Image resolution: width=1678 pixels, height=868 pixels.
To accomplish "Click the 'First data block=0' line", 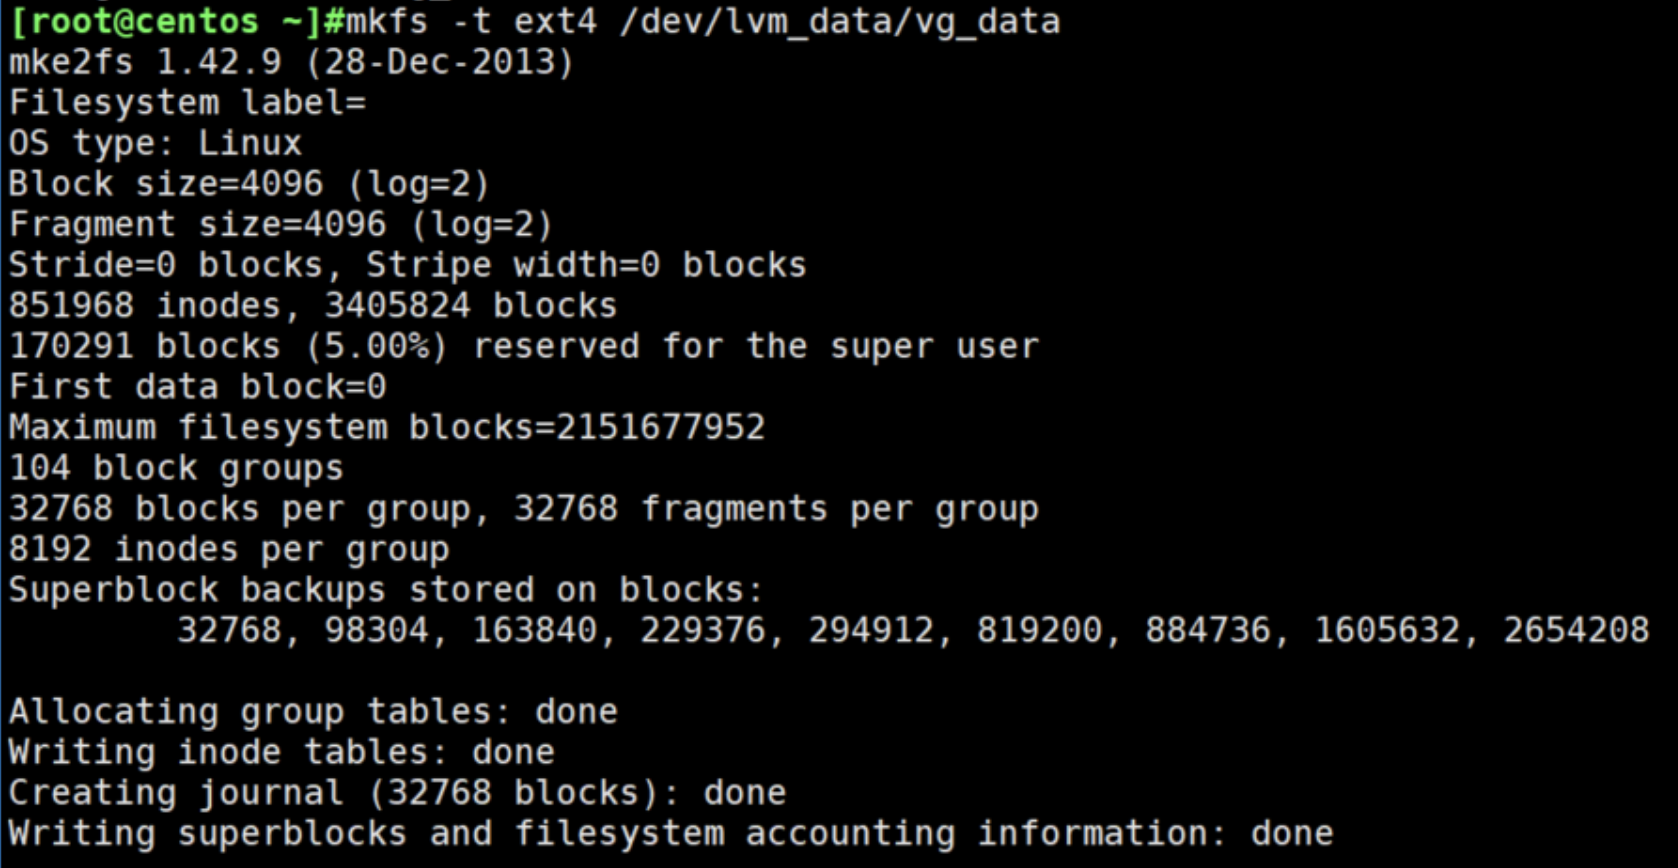I will (198, 386).
